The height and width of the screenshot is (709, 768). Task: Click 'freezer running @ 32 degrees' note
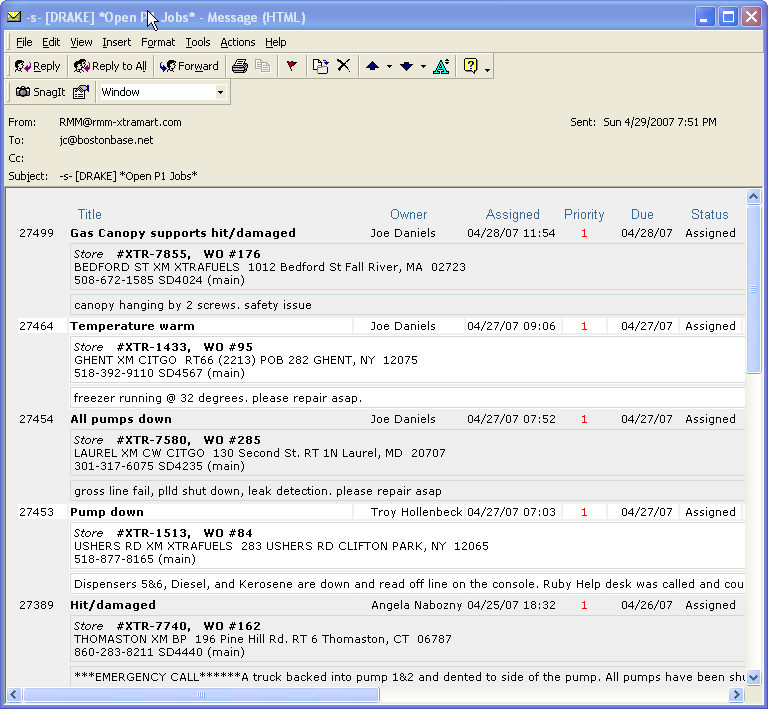[218, 398]
